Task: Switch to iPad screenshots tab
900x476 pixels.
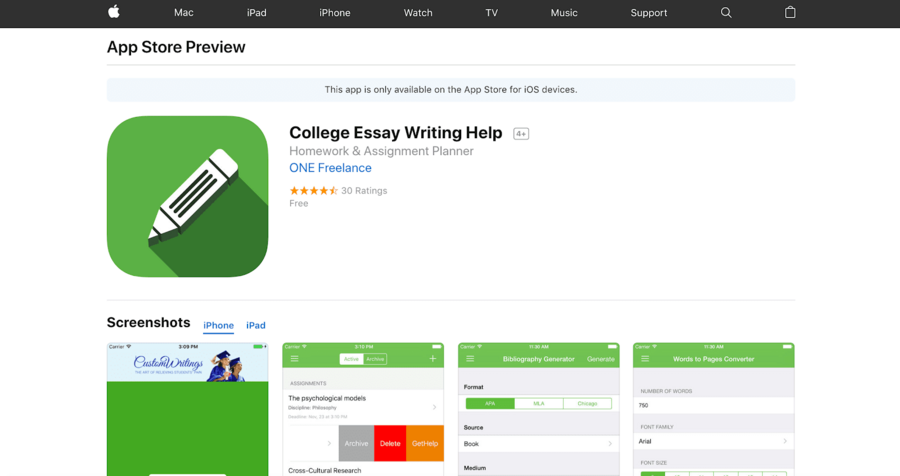Action: (x=256, y=326)
